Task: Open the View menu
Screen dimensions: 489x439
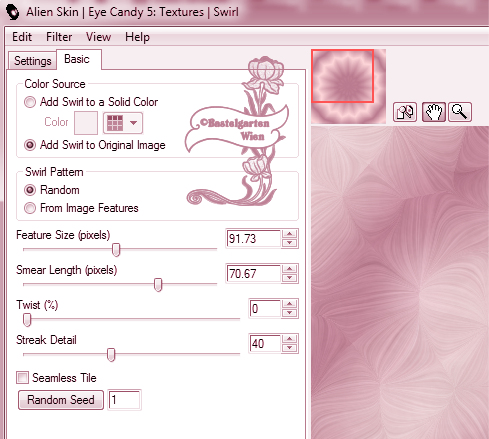Action: pos(98,37)
